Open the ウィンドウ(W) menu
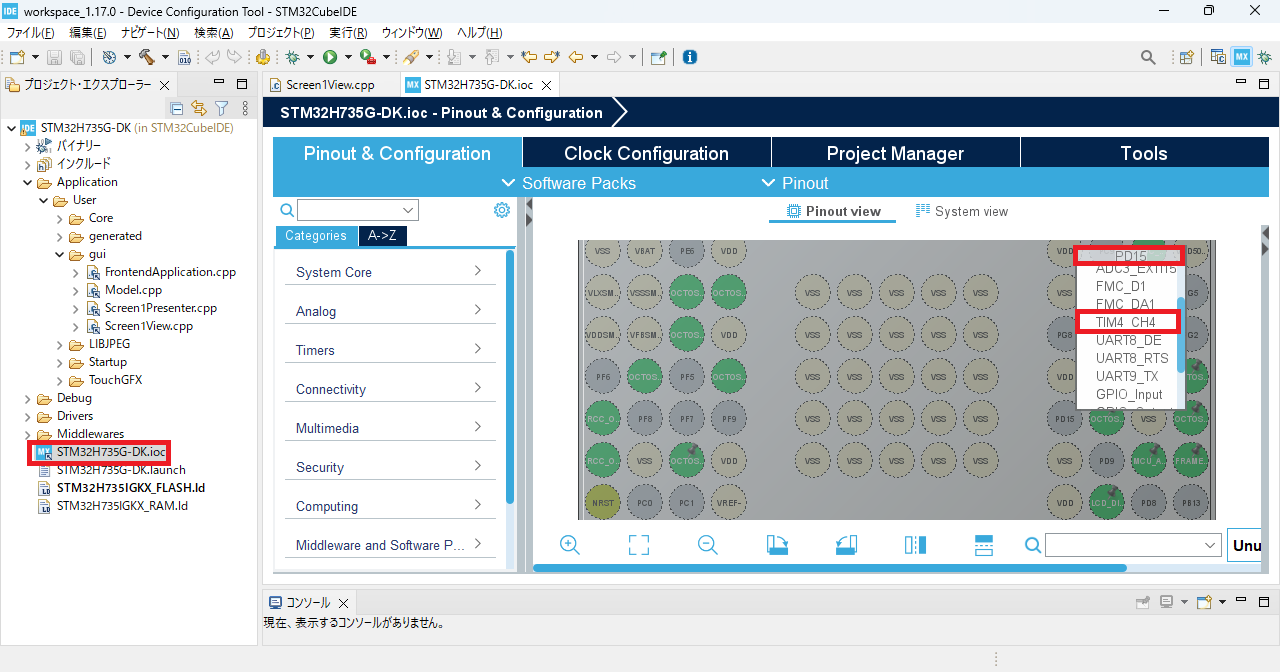This screenshot has height=672, width=1280. point(412,33)
